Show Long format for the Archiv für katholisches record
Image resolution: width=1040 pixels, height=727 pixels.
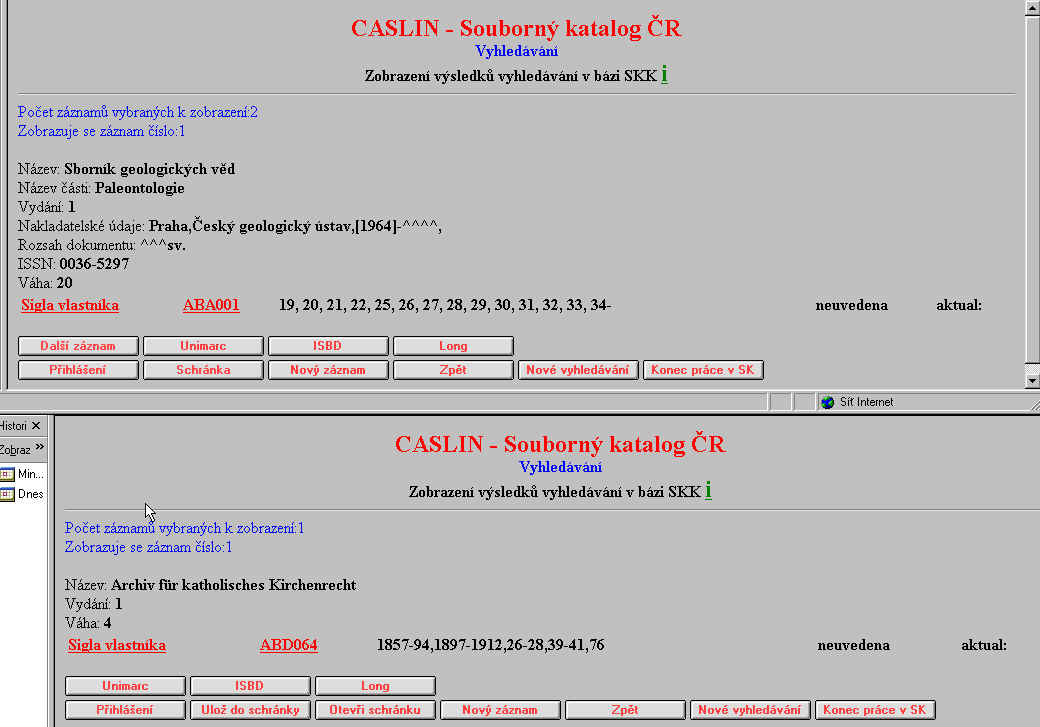click(x=375, y=686)
